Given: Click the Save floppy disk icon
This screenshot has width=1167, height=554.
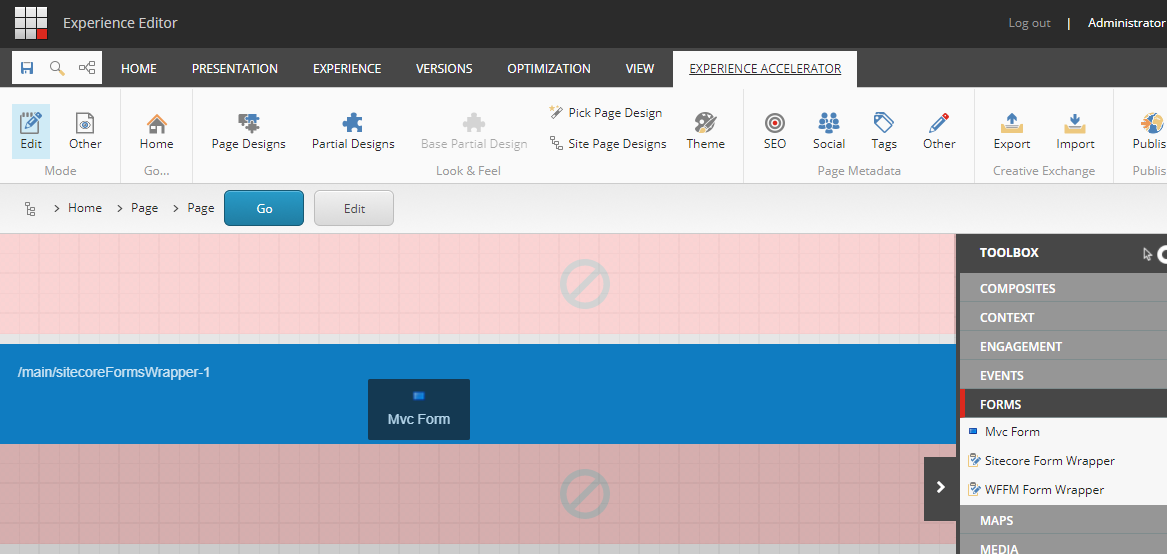Looking at the screenshot, I should point(27,69).
